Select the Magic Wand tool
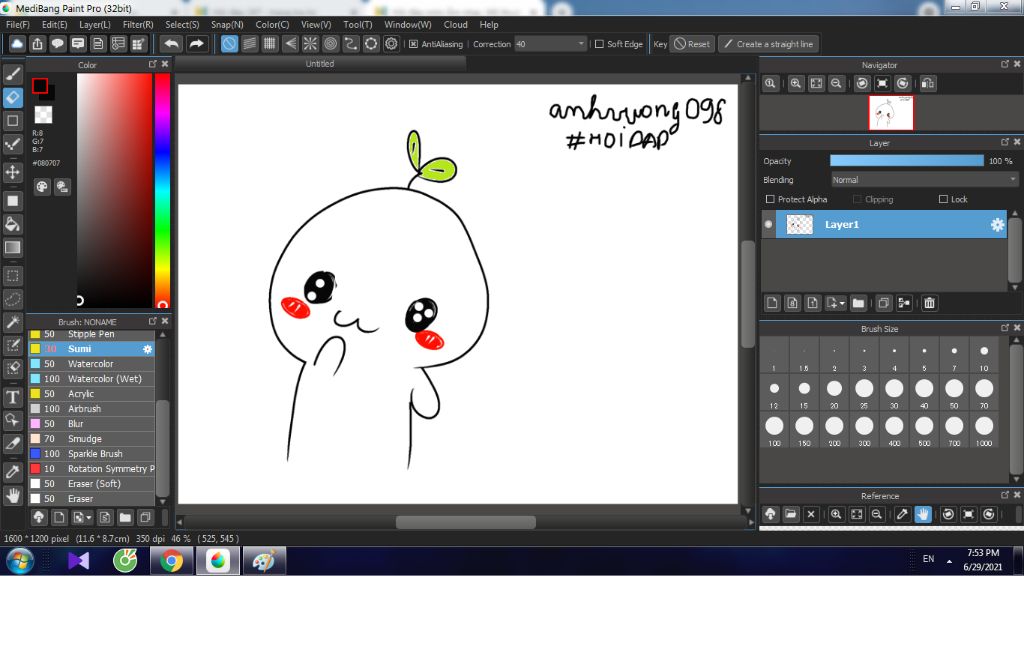Screen dimensions: 1024x661 click(12, 322)
